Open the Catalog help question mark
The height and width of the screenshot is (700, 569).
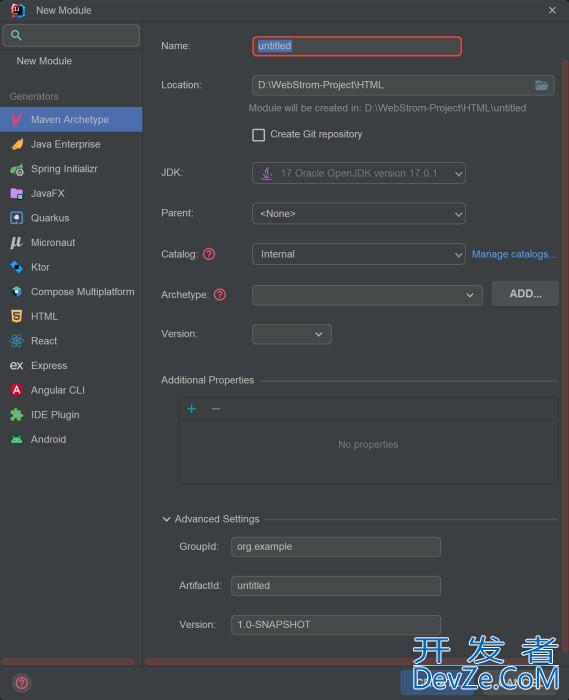[209, 254]
